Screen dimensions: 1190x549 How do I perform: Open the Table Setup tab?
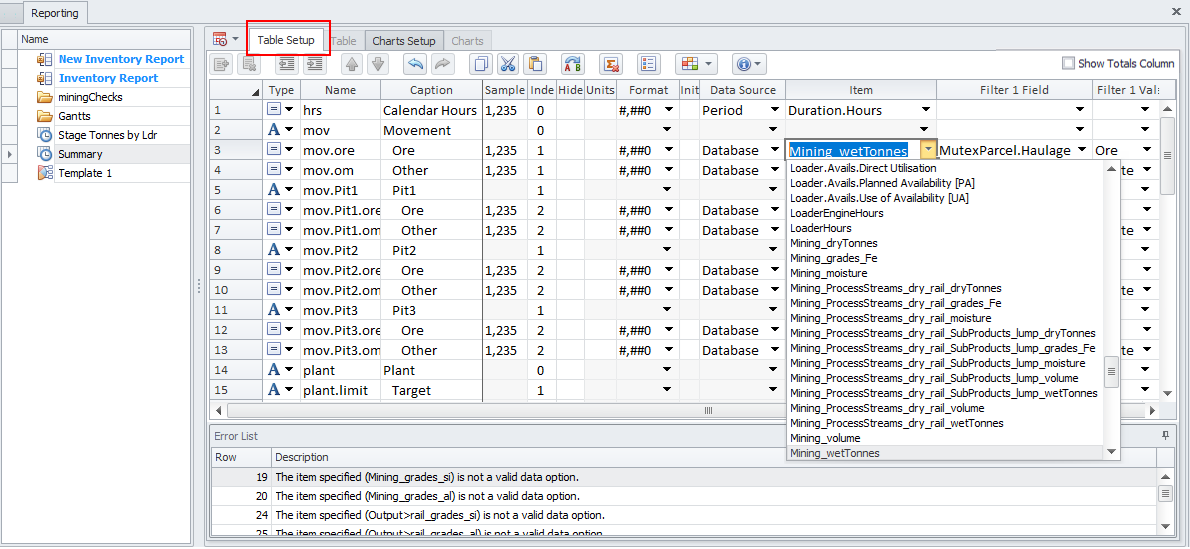point(286,40)
